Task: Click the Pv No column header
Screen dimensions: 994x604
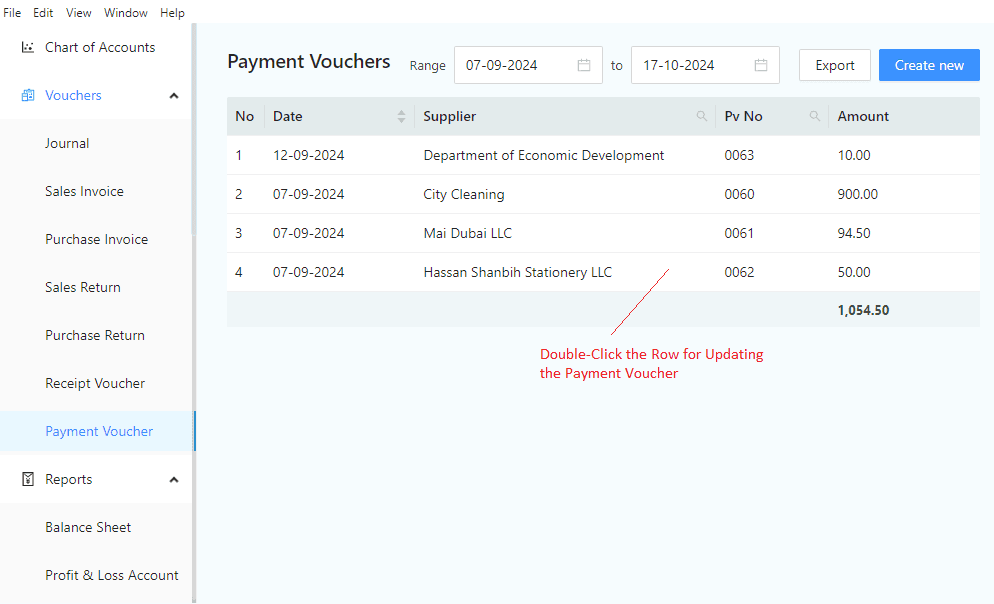Action: point(772,116)
